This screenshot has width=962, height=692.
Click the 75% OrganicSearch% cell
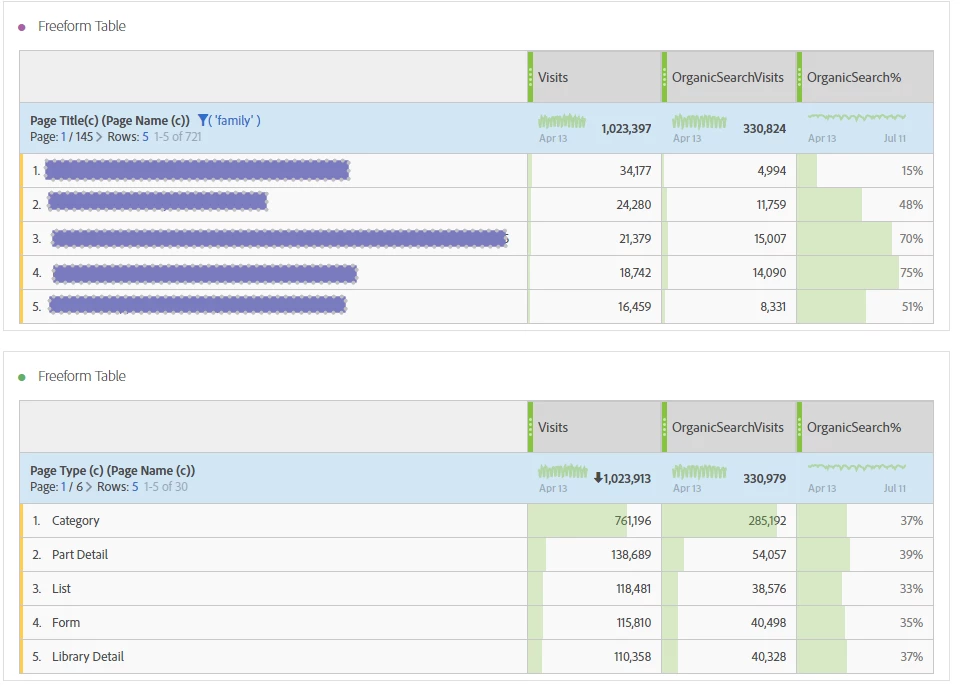coord(865,272)
